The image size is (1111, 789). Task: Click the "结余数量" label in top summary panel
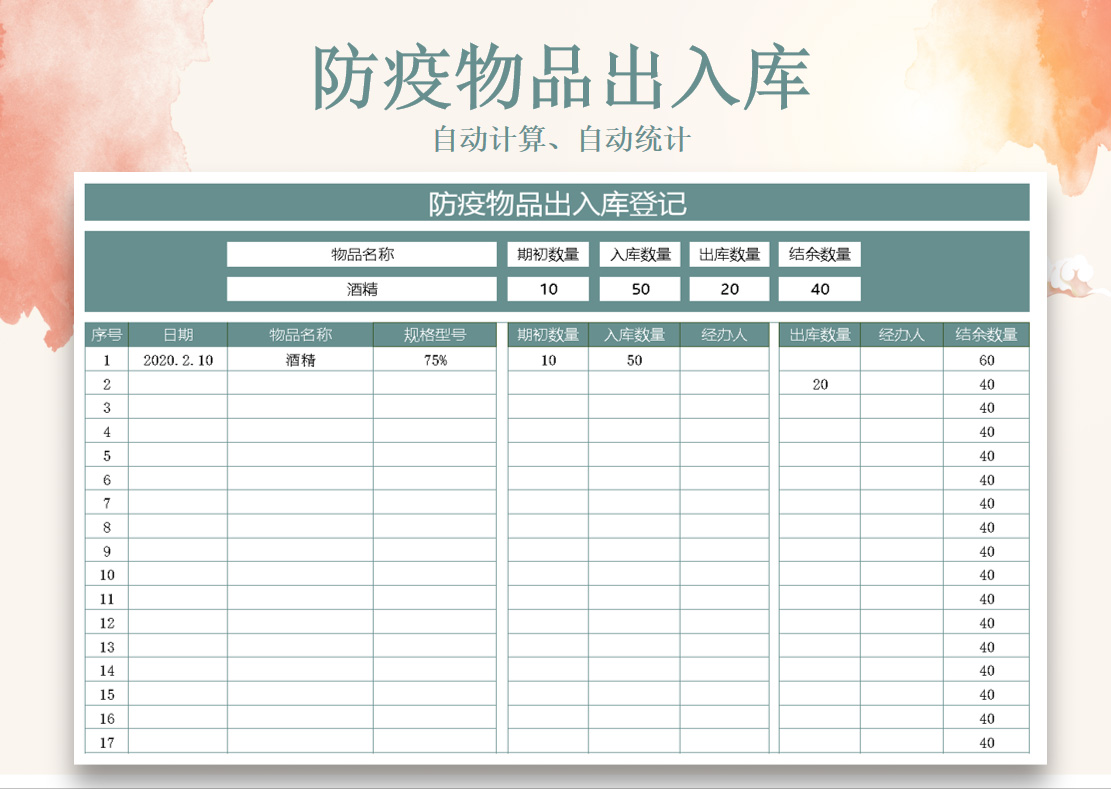820,255
